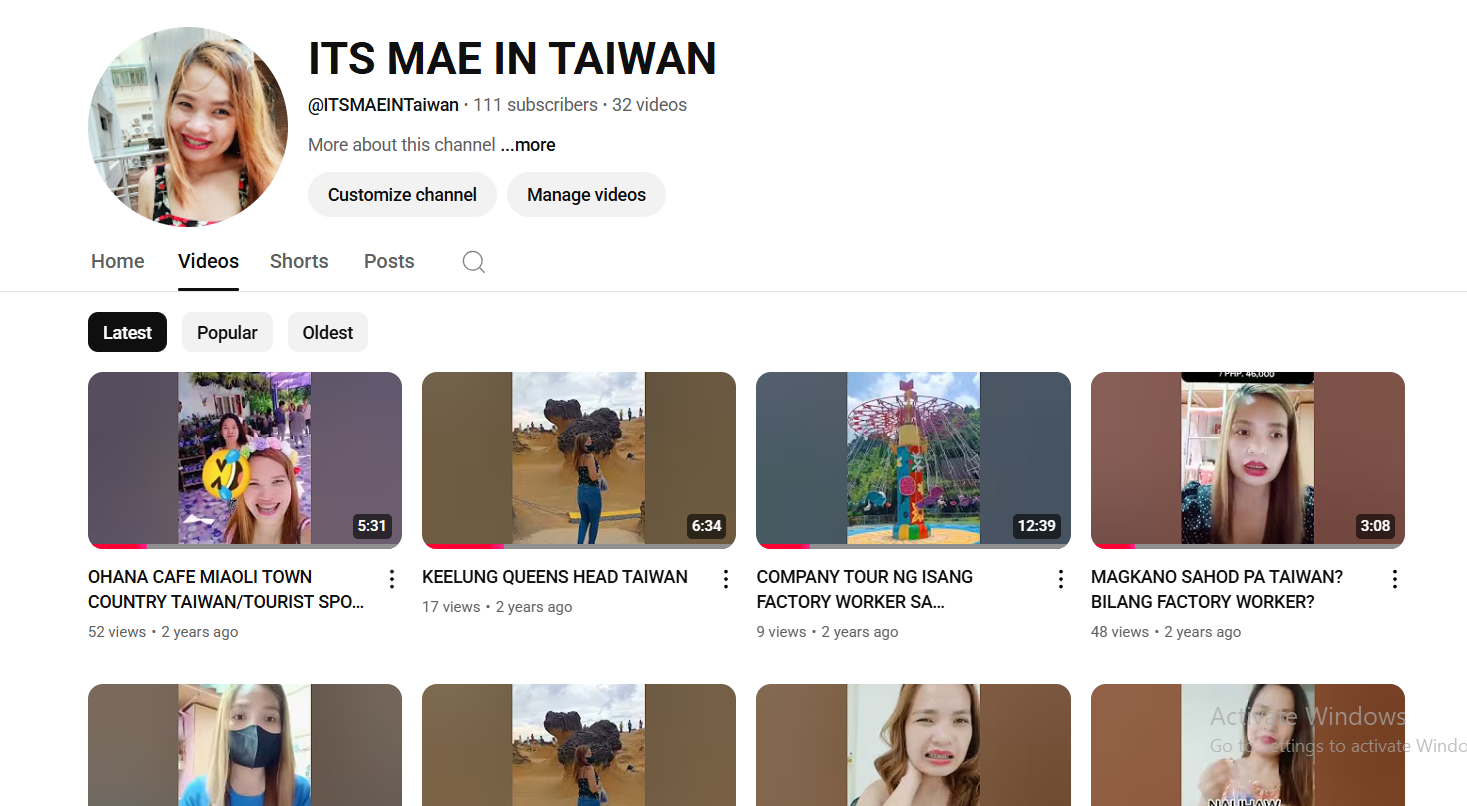This screenshot has width=1467, height=806.
Task: Open second-row thumbnail of woman in black mask
Action: [x=245, y=745]
